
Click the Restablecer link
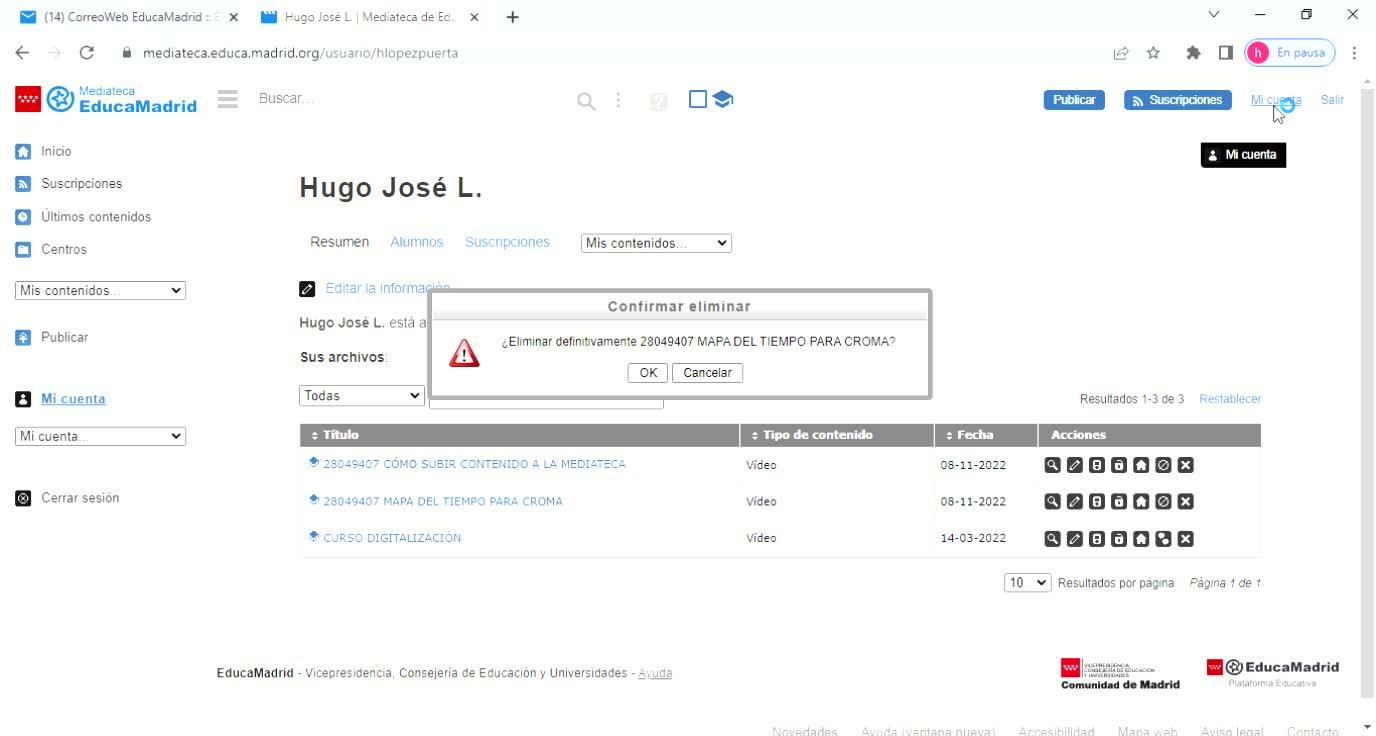click(1230, 399)
